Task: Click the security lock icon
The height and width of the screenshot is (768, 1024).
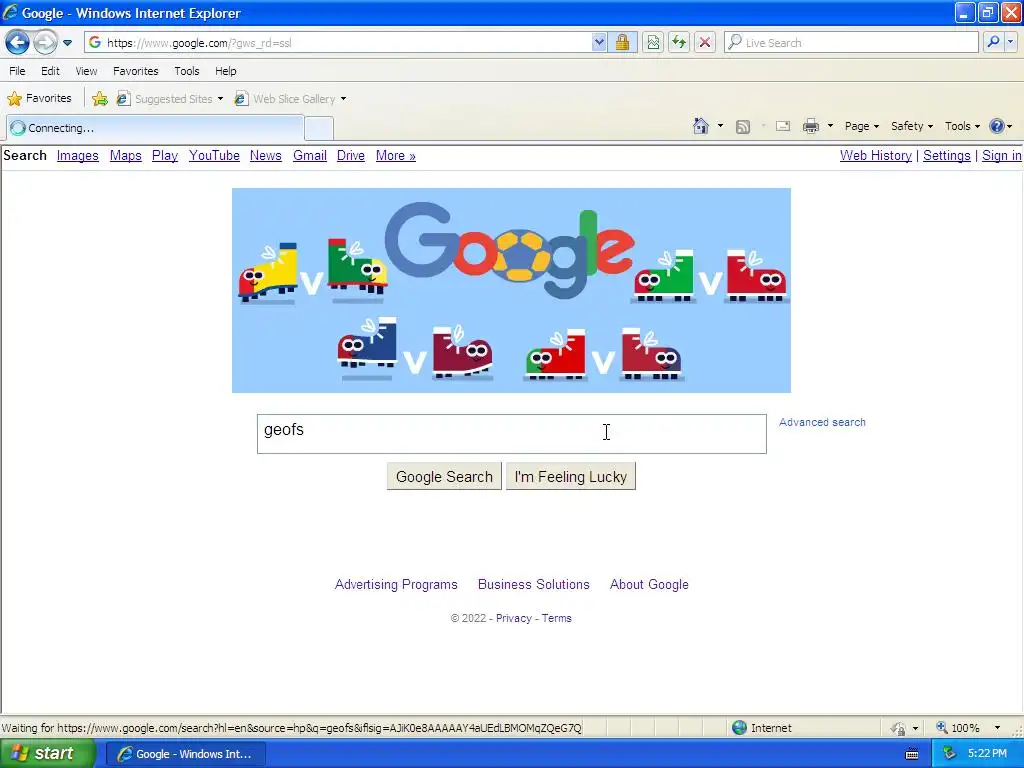Action: coord(622,42)
